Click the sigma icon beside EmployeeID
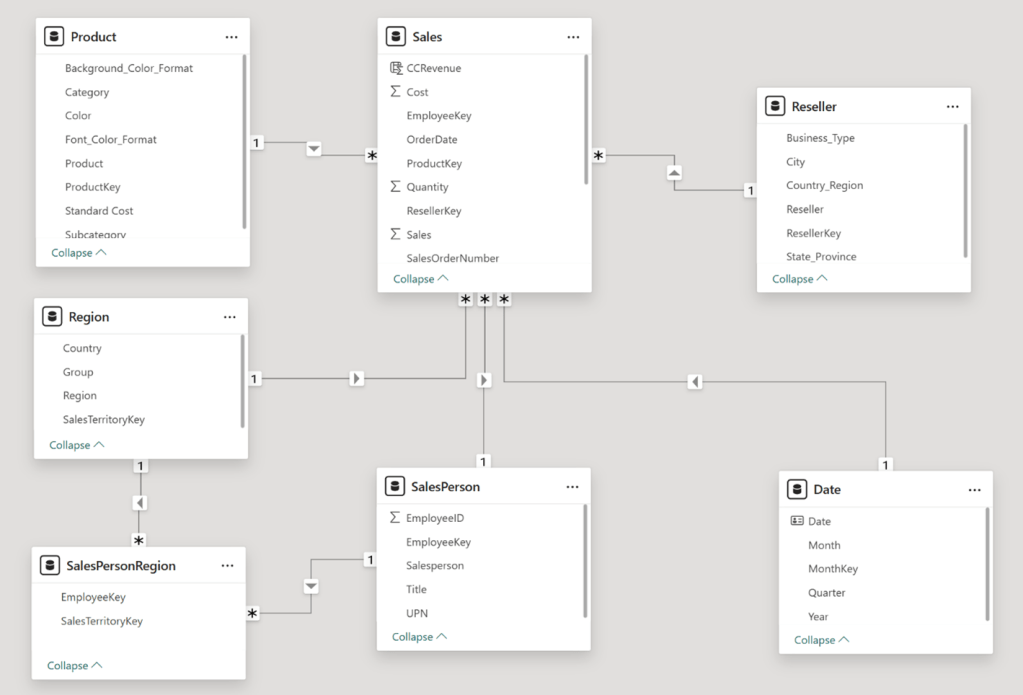The image size is (1023, 695). click(395, 518)
